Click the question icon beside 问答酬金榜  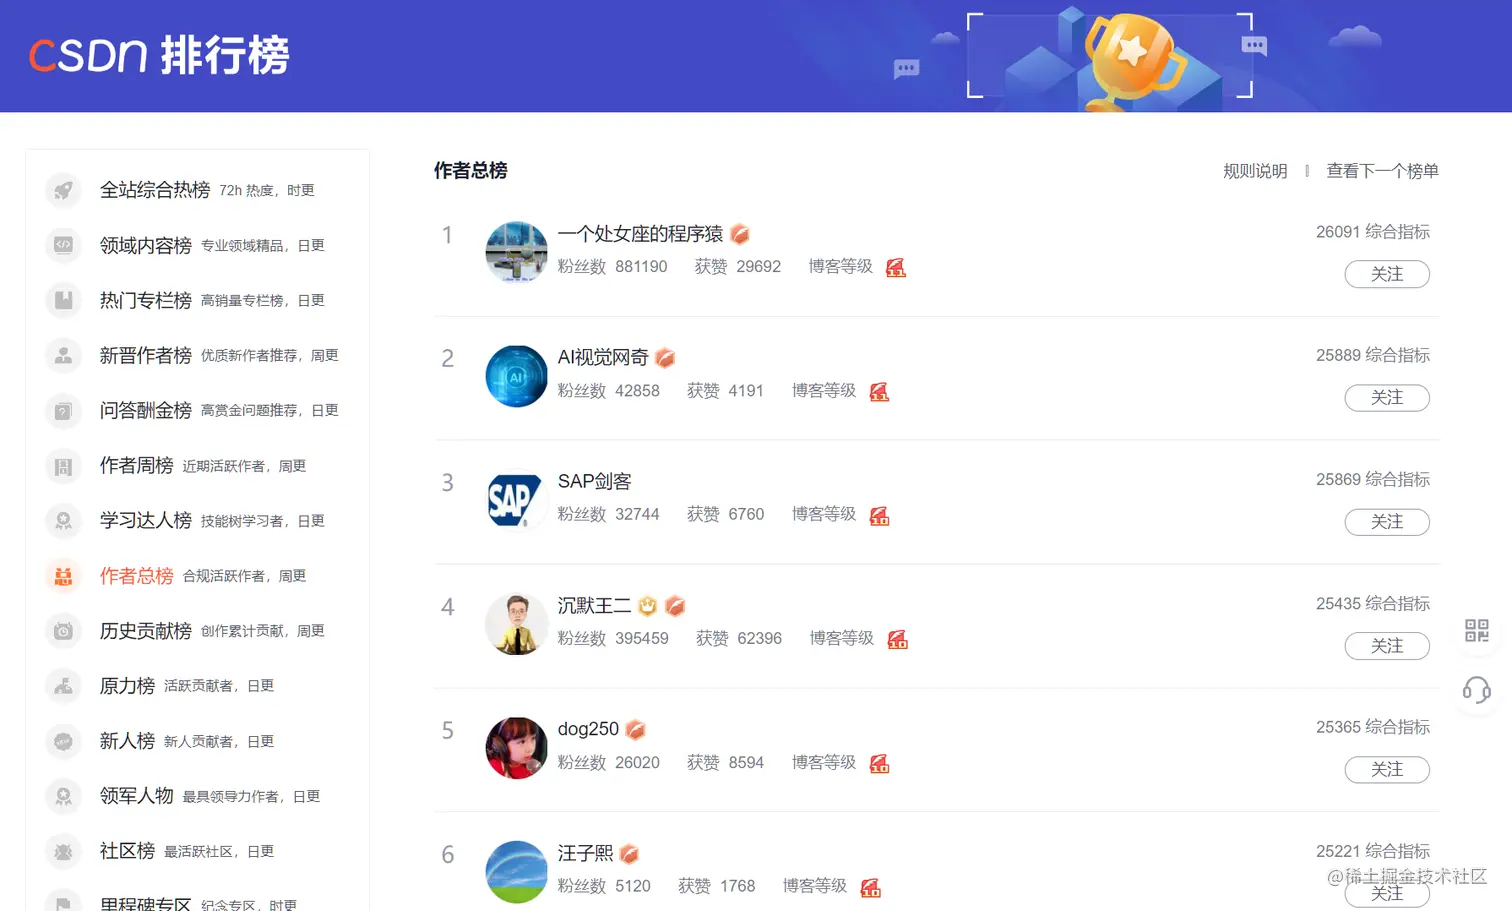[63, 410]
